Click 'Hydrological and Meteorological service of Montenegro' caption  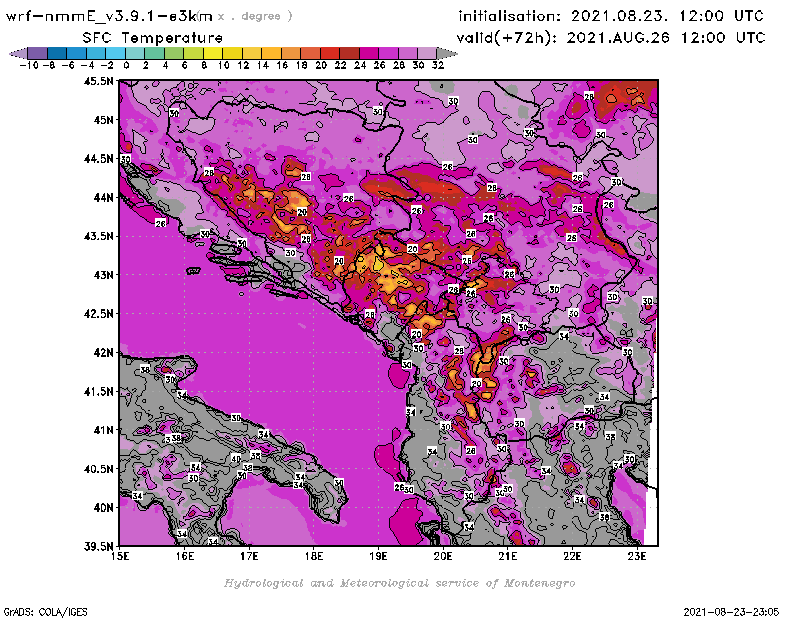399,583
